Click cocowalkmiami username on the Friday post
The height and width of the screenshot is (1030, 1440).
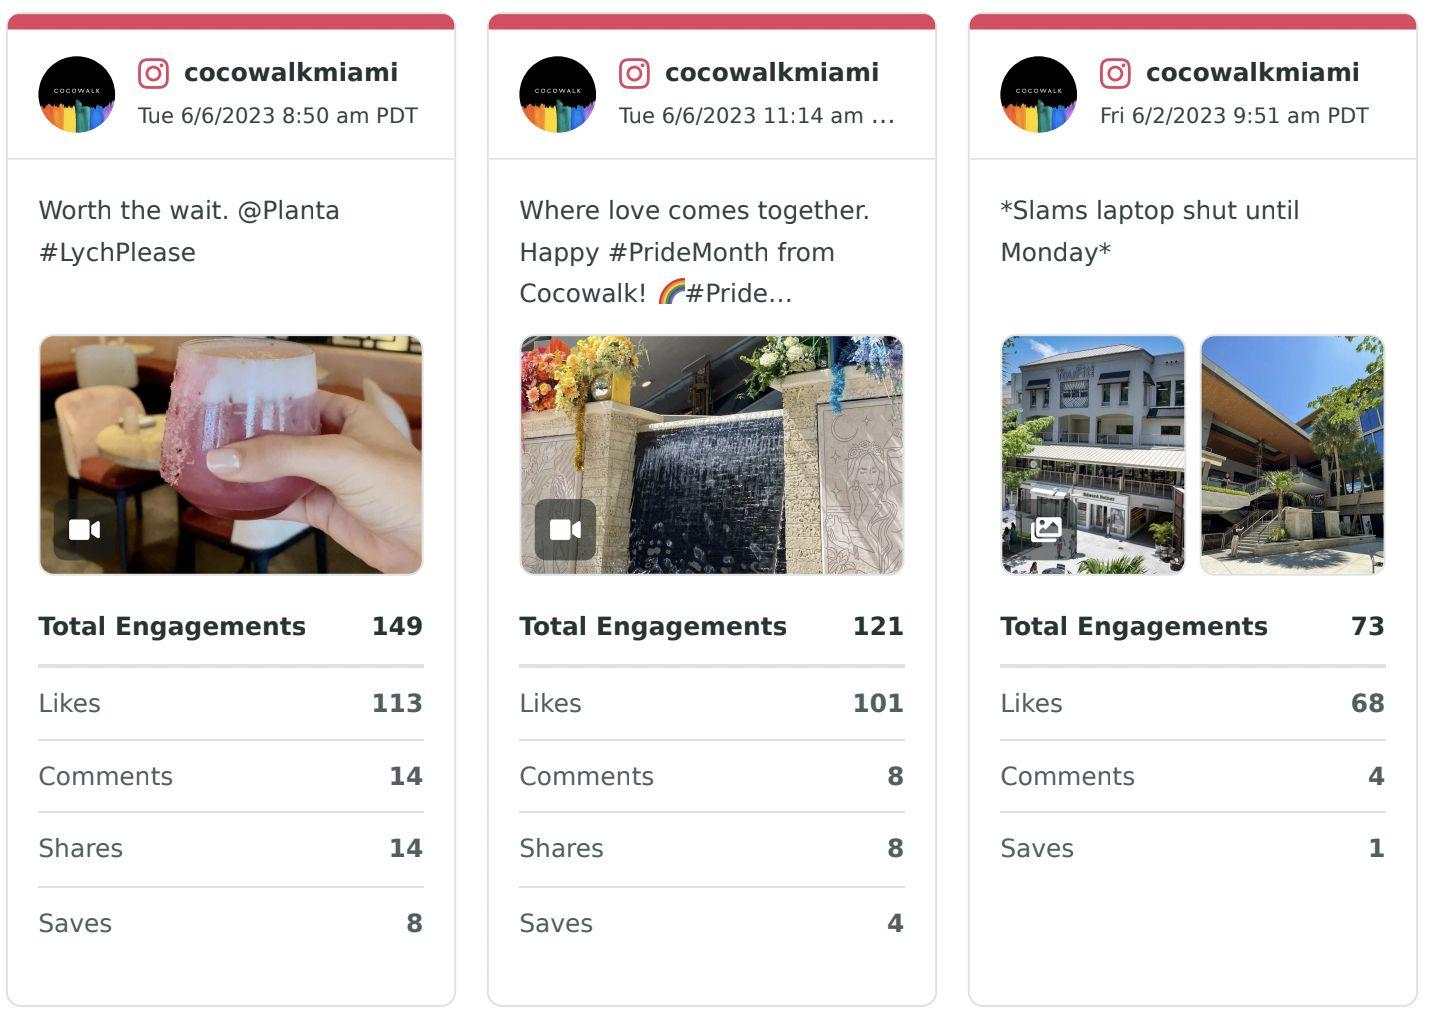pyautogui.click(x=1253, y=72)
